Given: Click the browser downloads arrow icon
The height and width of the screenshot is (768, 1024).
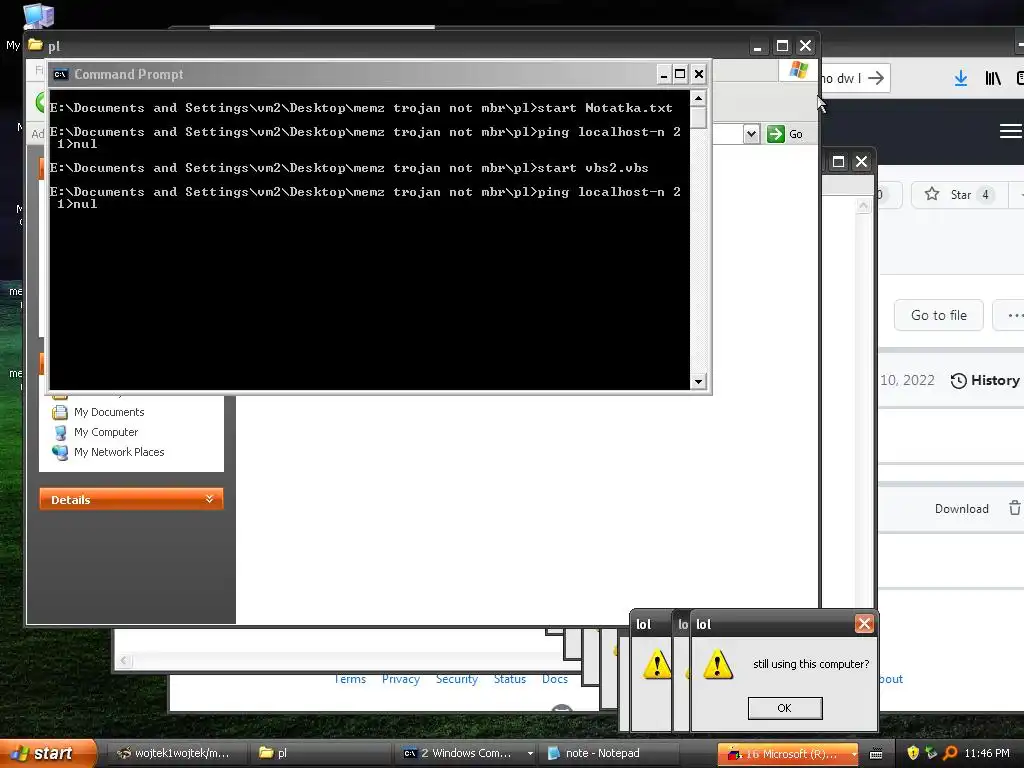Looking at the screenshot, I should point(961,78).
